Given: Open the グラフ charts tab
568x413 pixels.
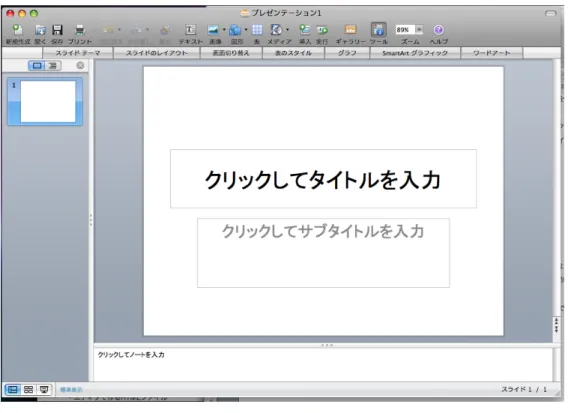Looking at the screenshot, I should pos(347,53).
